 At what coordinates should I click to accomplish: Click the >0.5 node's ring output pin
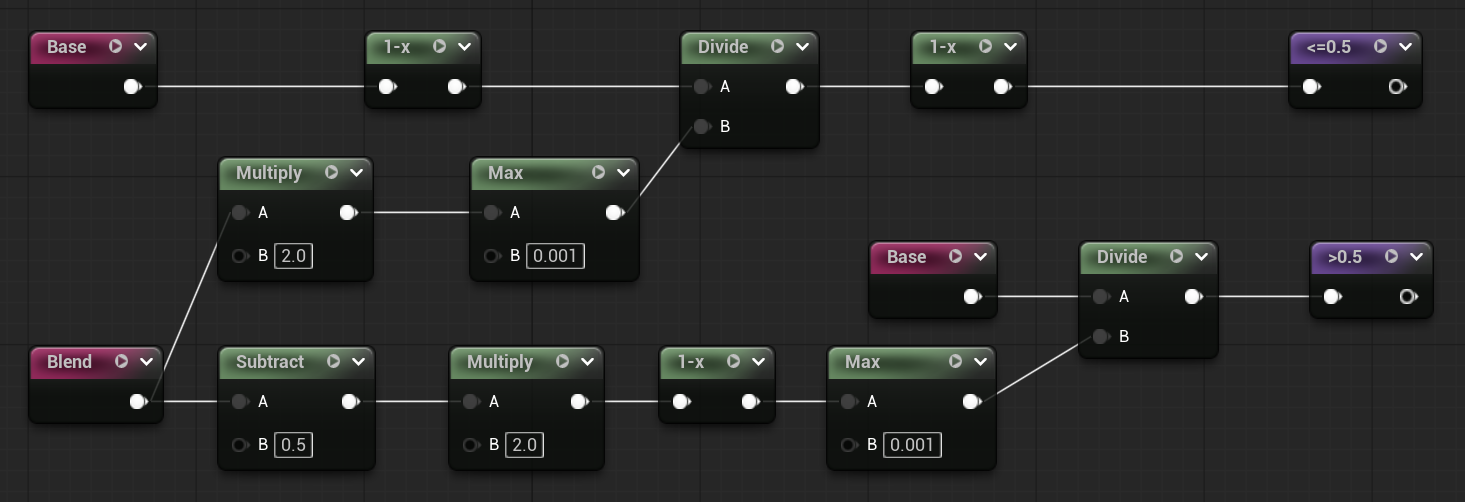tap(1409, 297)
